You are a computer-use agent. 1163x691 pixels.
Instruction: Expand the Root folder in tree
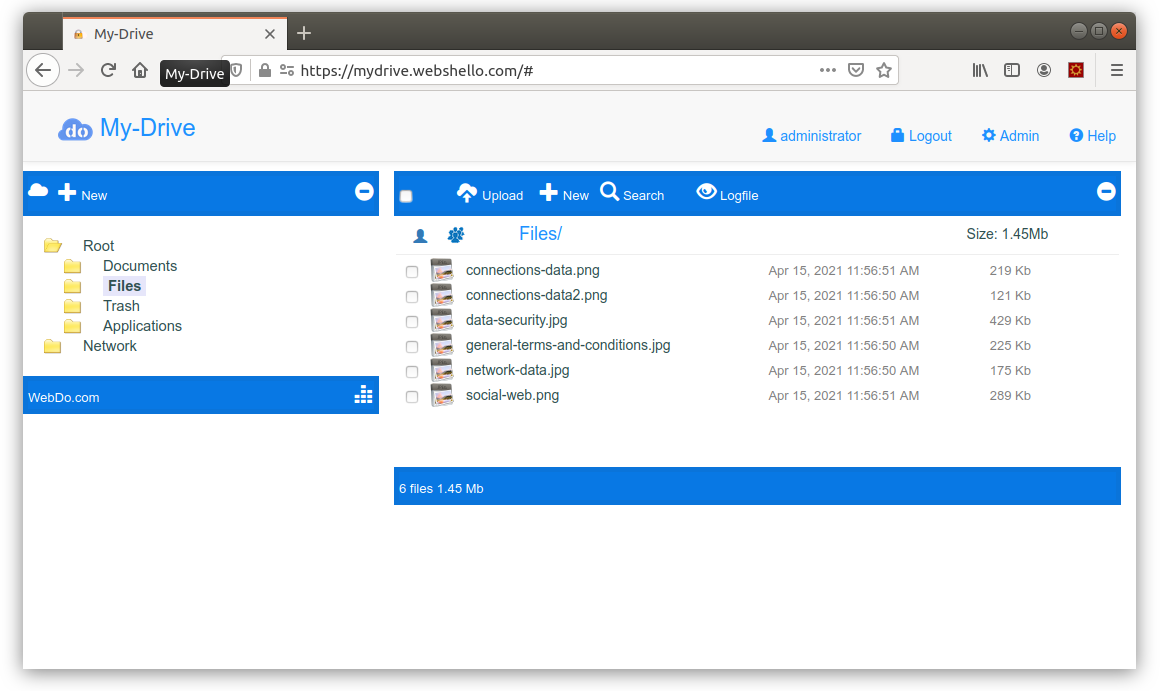pos(53,246)
